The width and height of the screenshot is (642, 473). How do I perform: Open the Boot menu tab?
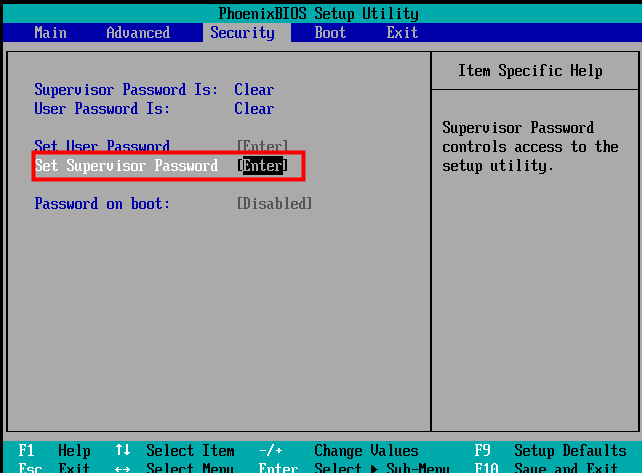[x=330, y=33]
